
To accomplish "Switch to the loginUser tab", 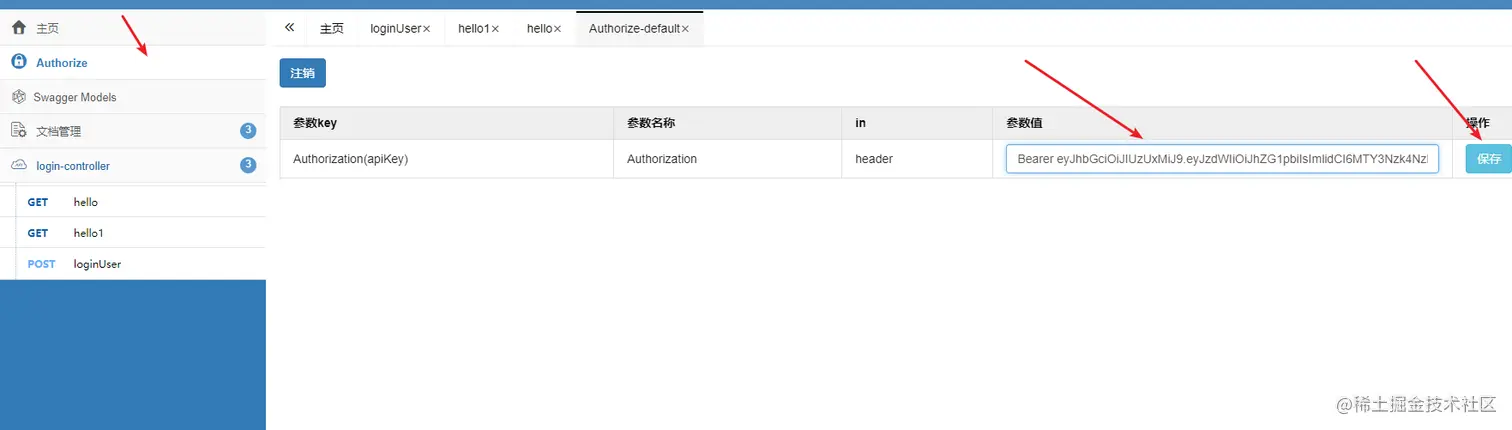I will click(x=400, y=29).
